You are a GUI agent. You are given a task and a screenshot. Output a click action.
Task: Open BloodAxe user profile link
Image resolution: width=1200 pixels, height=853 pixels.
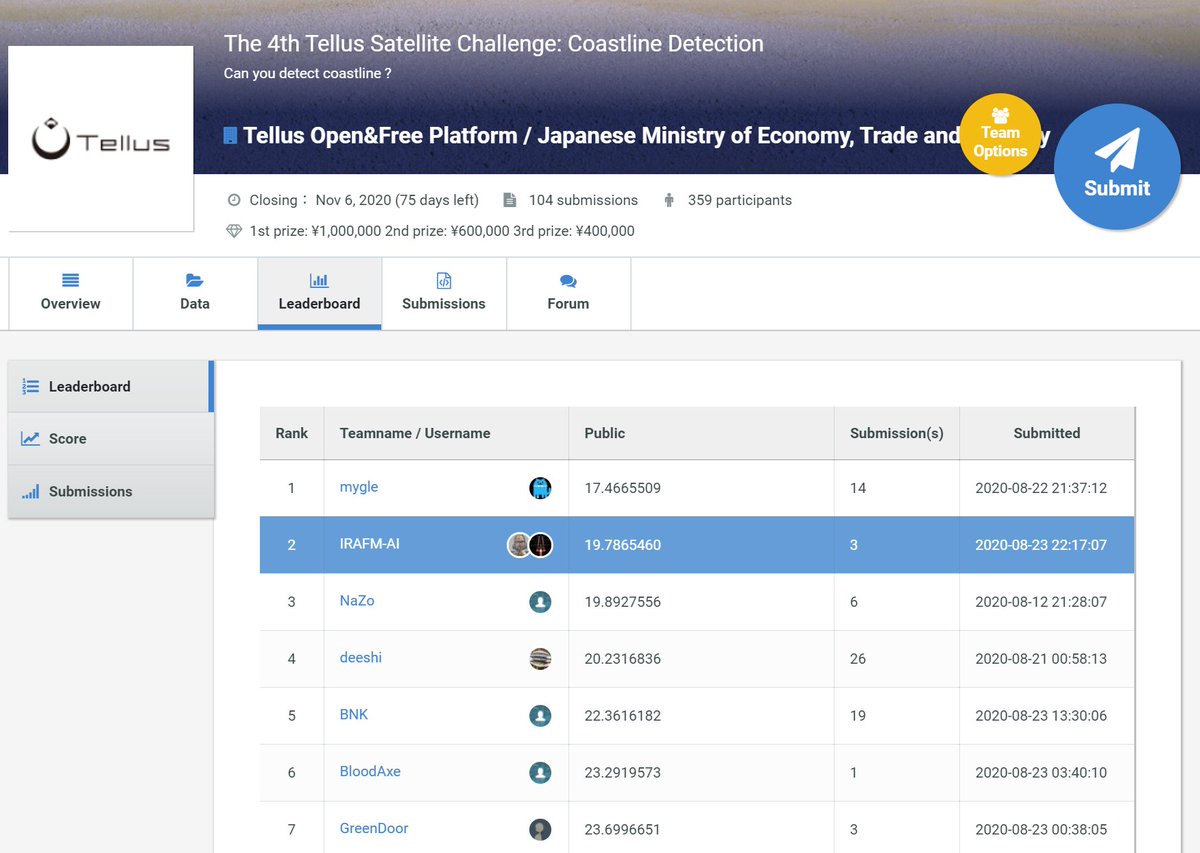click(370, 771)
